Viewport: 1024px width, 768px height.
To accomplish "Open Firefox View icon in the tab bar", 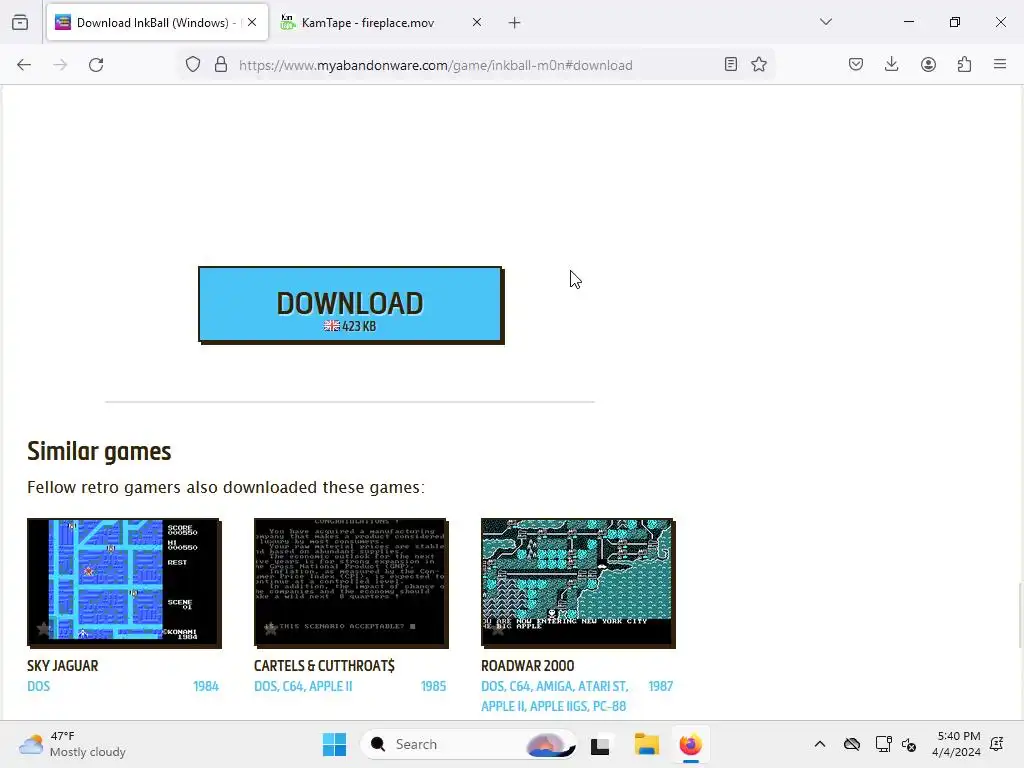I will coord(20,23).
